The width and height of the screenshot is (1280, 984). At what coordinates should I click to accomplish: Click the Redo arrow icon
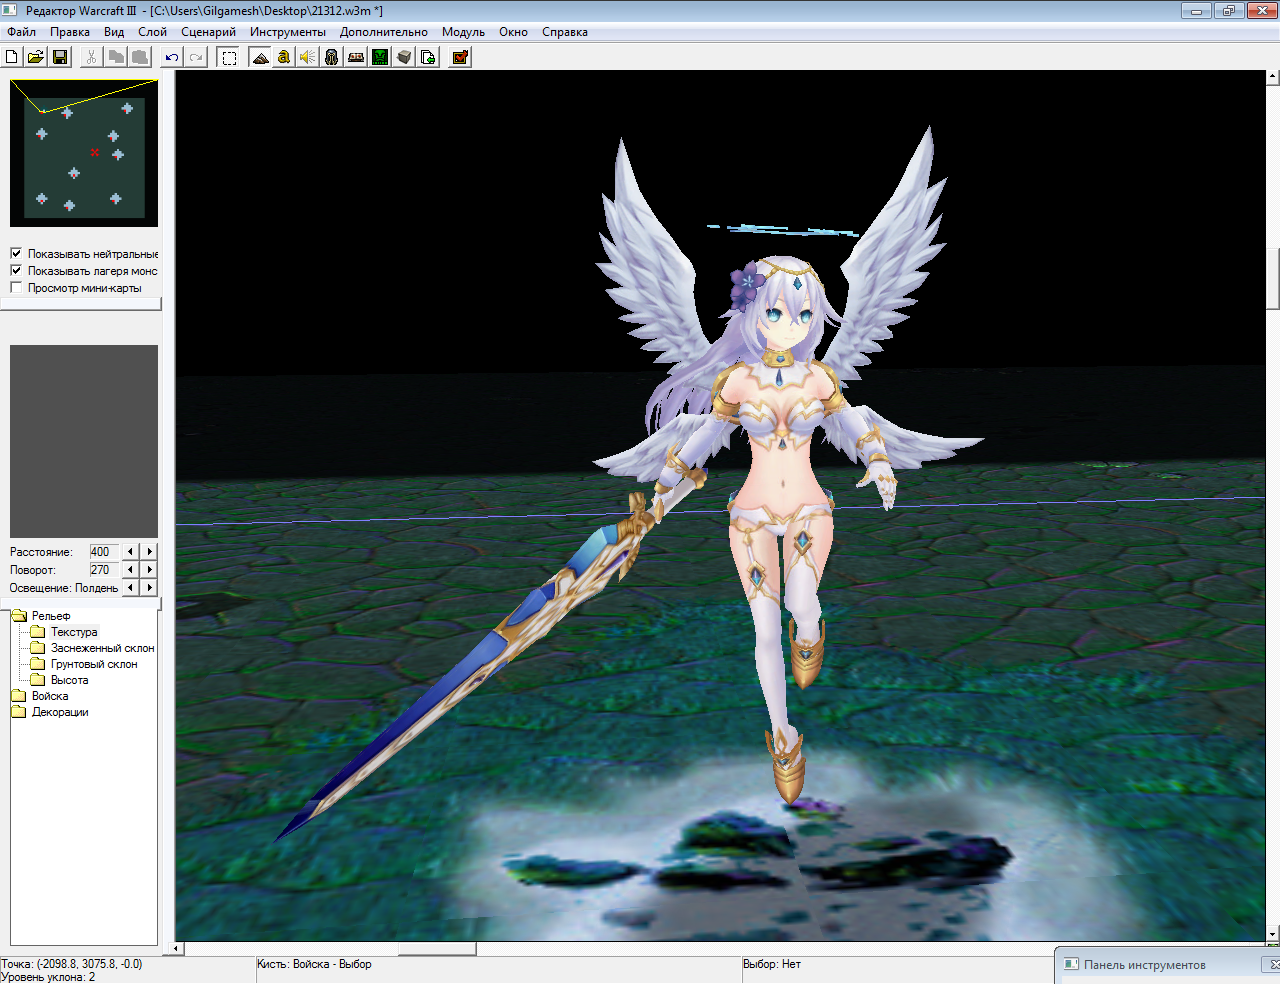pyautogui.click(x=196, y=57)
